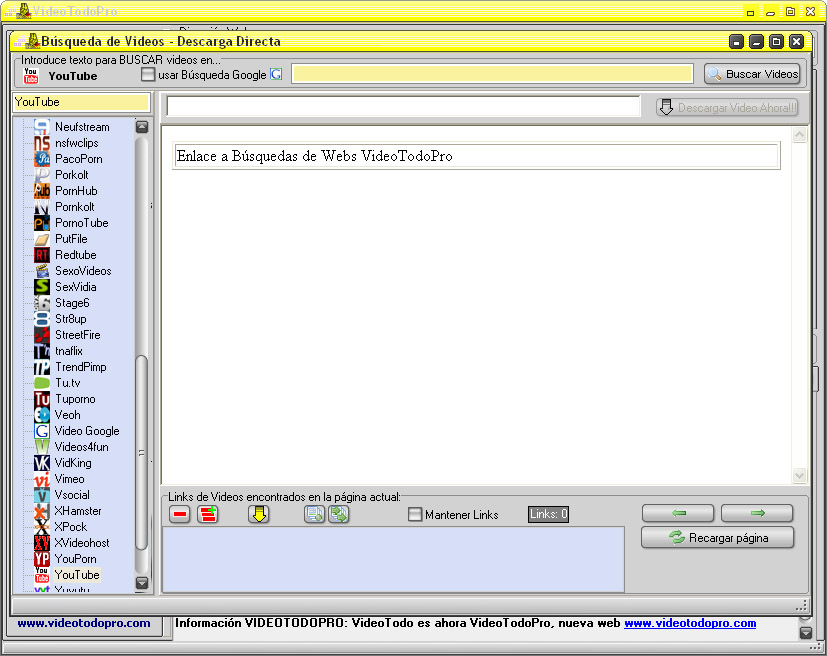Click the Tu.tv green icon
The image size is (827, 656).
coord(42,383)
